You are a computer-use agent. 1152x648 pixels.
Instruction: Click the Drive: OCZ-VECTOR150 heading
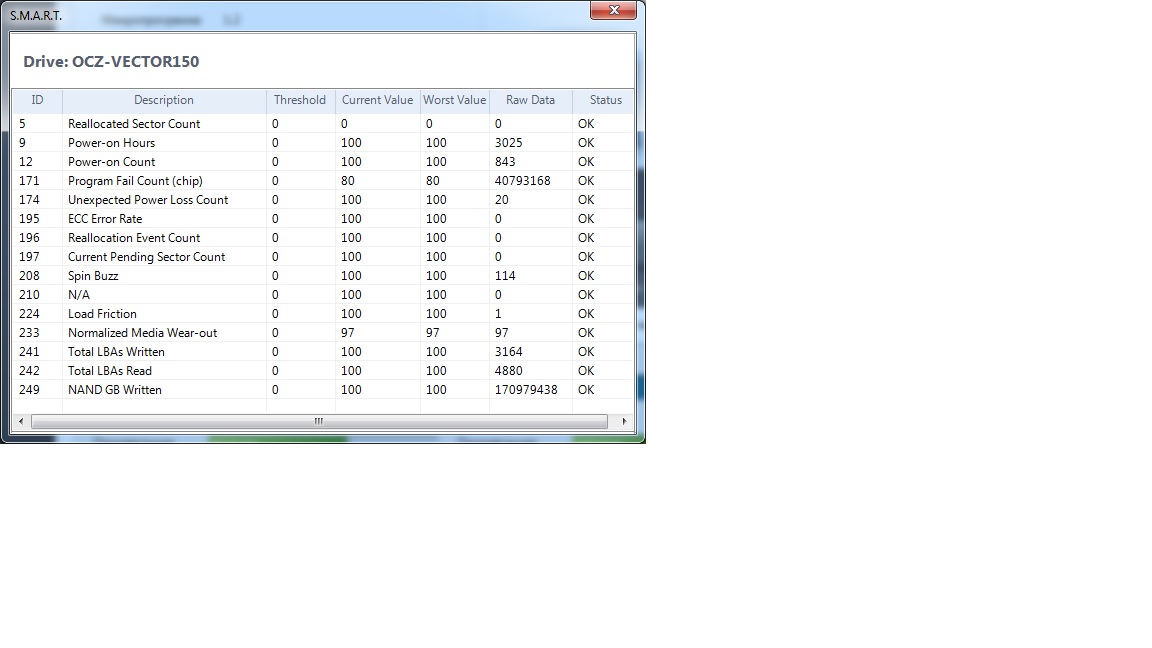click(x=111, y=62)
